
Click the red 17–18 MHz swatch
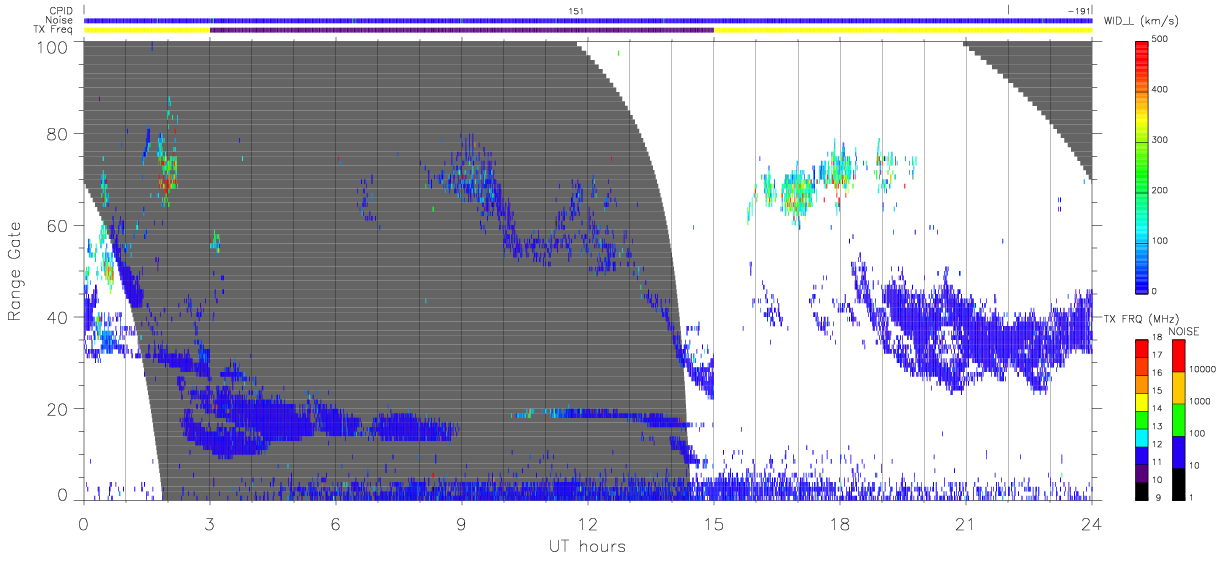click(1144, 348)
